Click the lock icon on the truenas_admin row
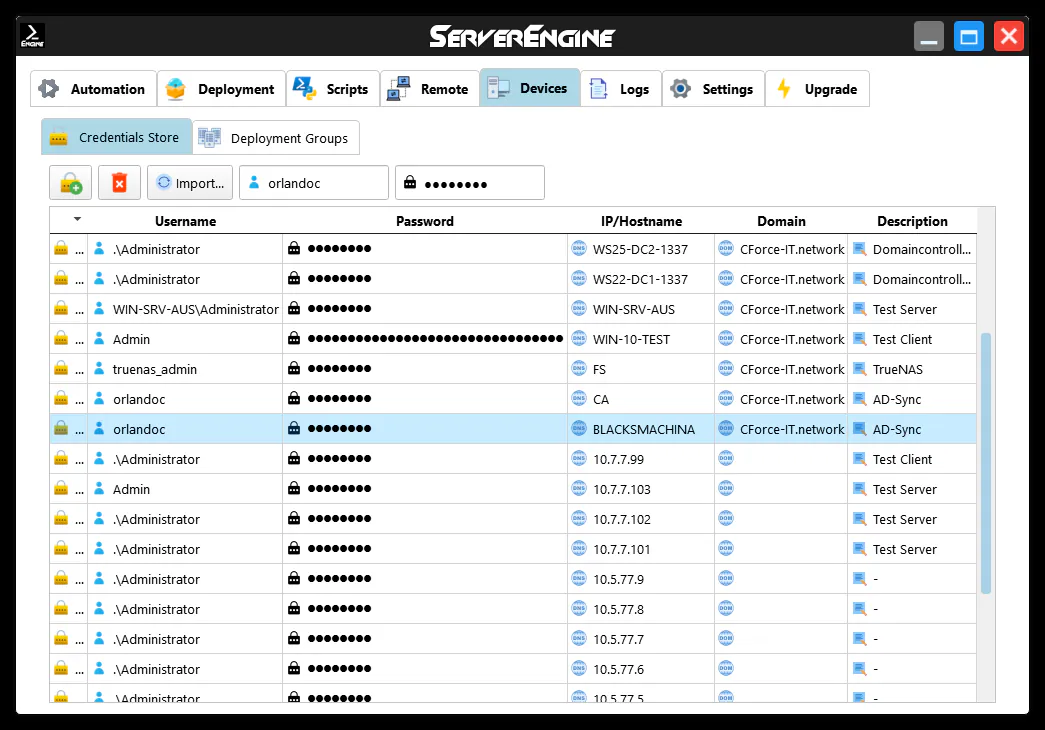 pyautogui.click(x=60, y=369)
